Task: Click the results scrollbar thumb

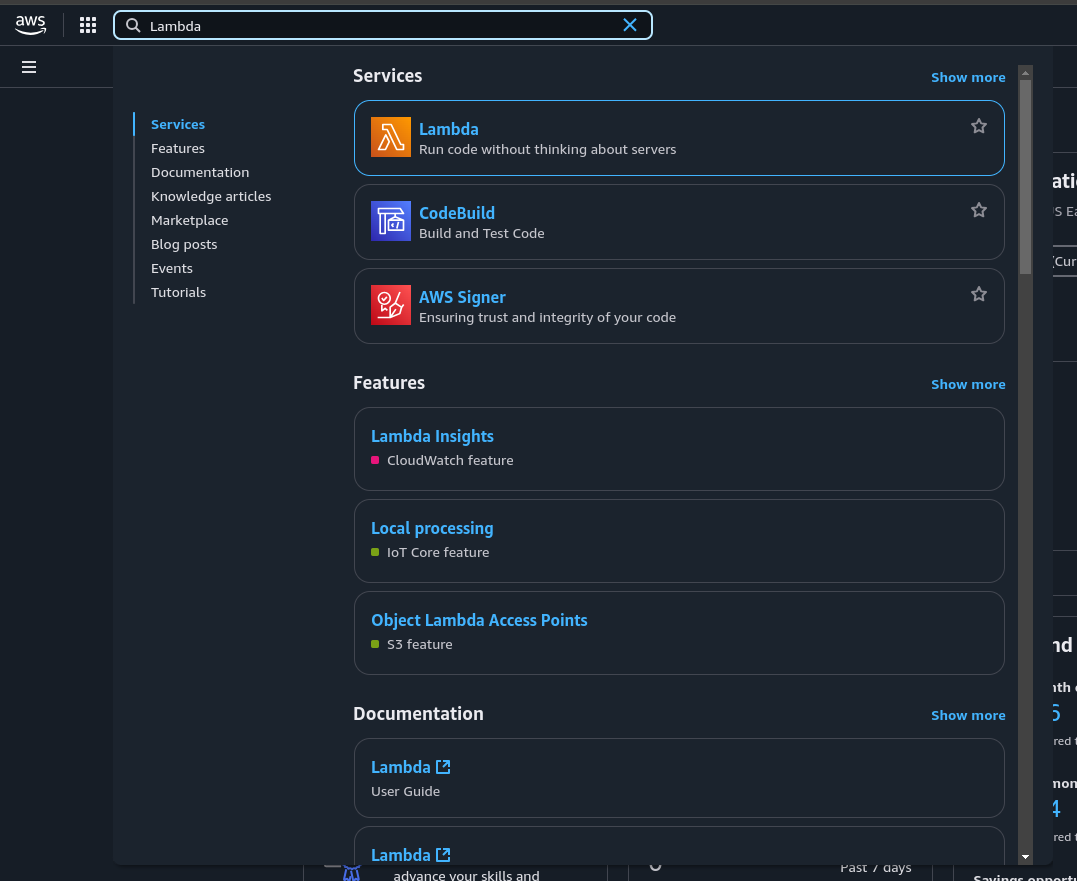Action: pyautogui.click(x=1025, y=177)
